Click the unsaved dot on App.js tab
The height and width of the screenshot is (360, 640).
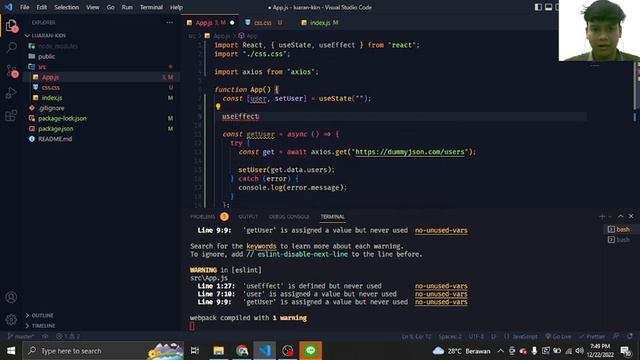point(232,23)
